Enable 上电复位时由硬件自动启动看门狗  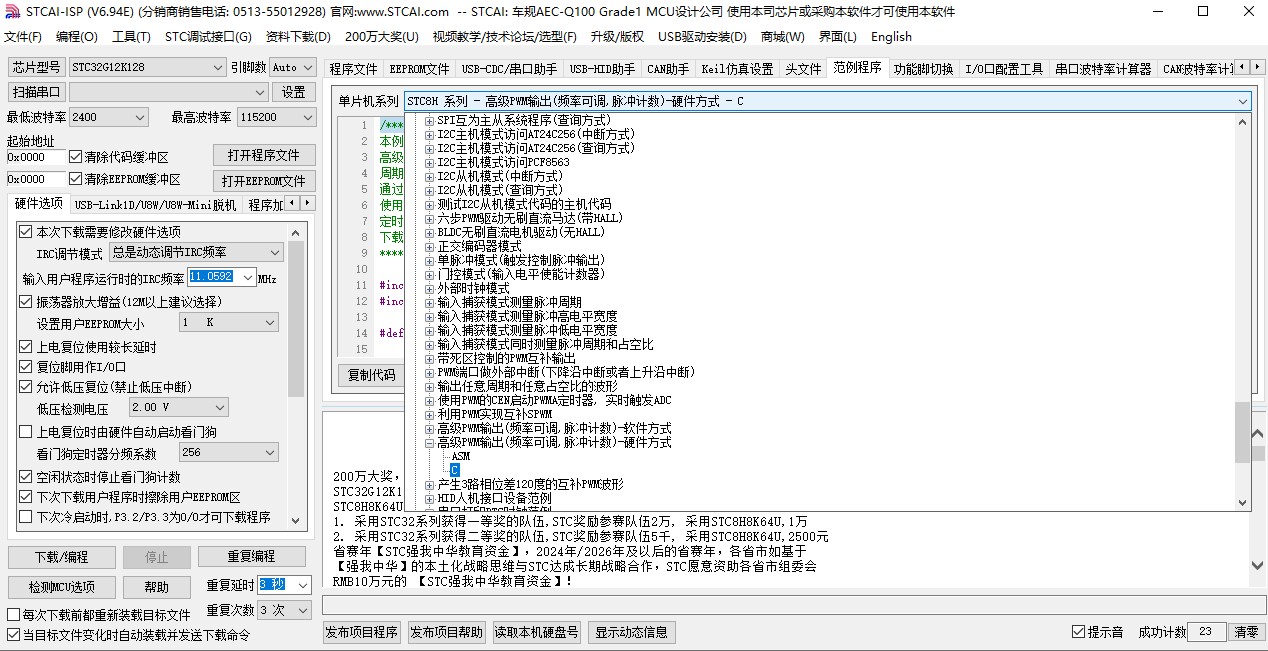tap(26, 432)
